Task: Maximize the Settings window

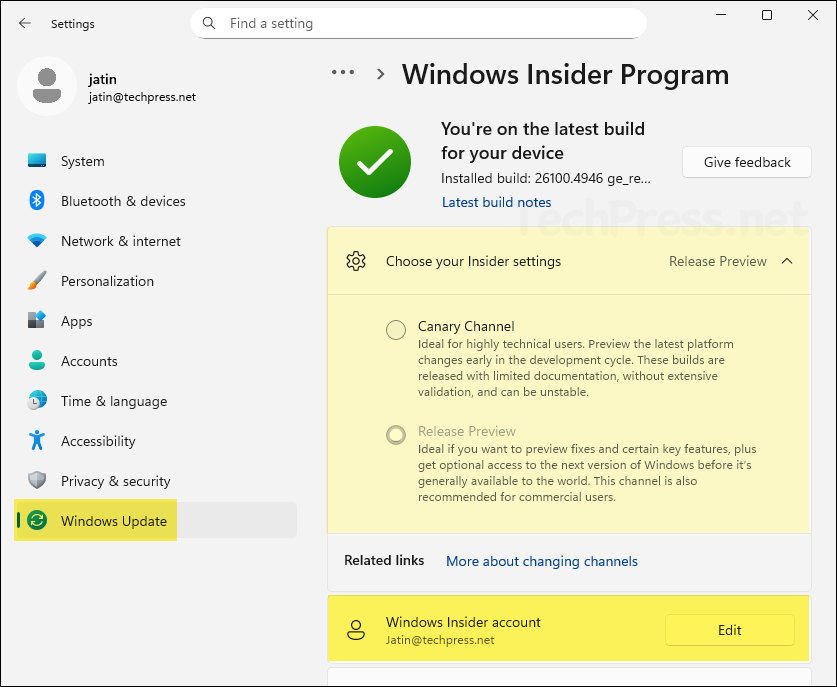Action: click(767, 15)
